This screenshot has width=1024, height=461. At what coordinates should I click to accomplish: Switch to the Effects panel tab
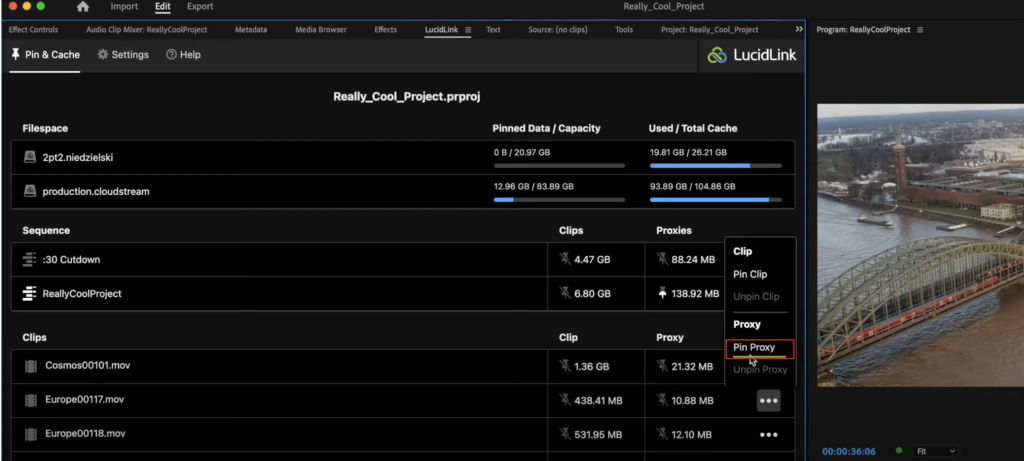pyautogui.click(x=385, y=29)
